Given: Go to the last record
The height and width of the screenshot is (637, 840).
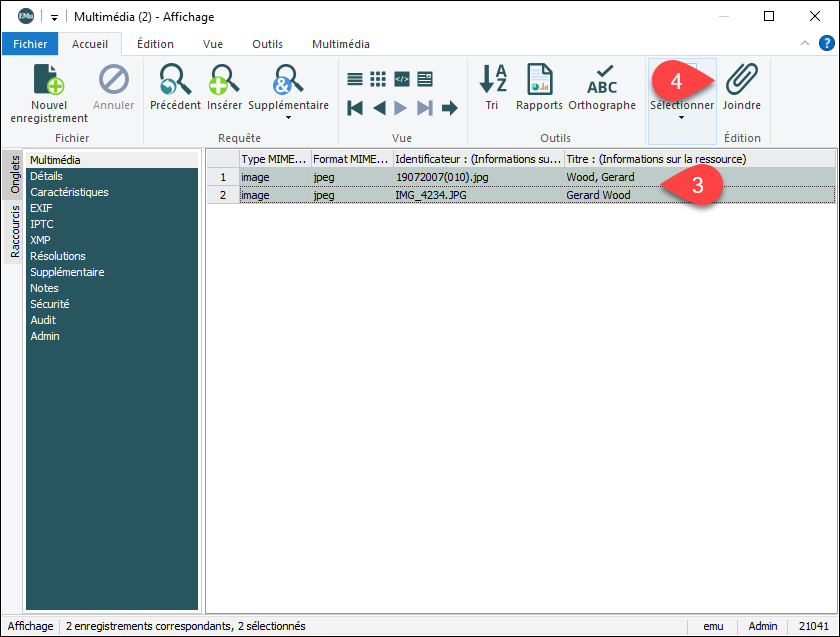Looking at the screenshot, I should pos(425,108).
